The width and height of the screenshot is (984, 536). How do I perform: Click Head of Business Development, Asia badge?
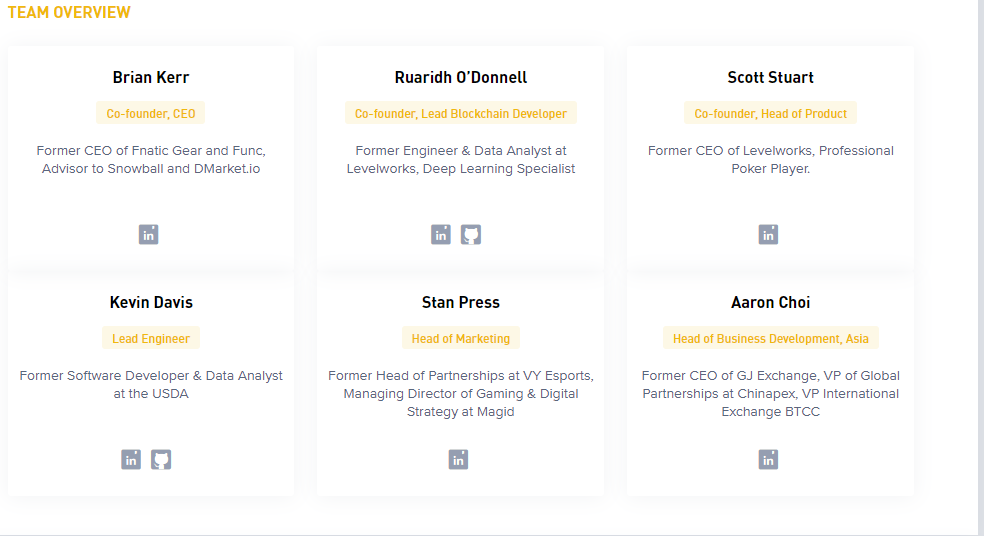[771, 338]
